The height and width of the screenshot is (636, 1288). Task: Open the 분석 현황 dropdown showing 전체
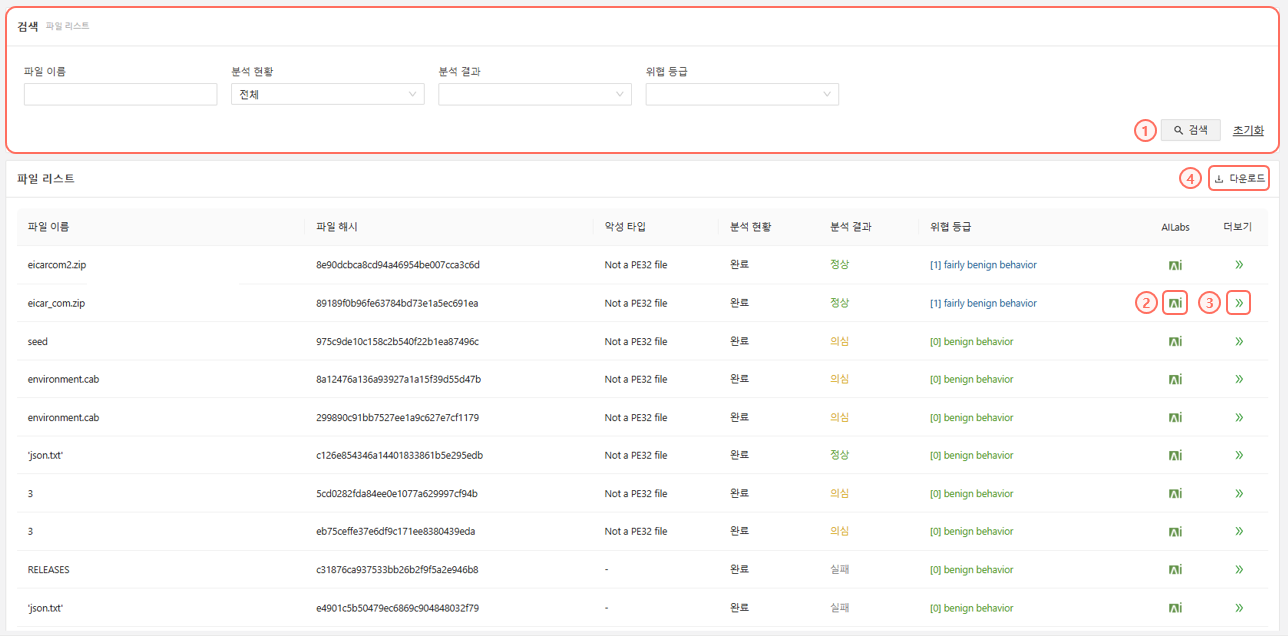point(327,95)
